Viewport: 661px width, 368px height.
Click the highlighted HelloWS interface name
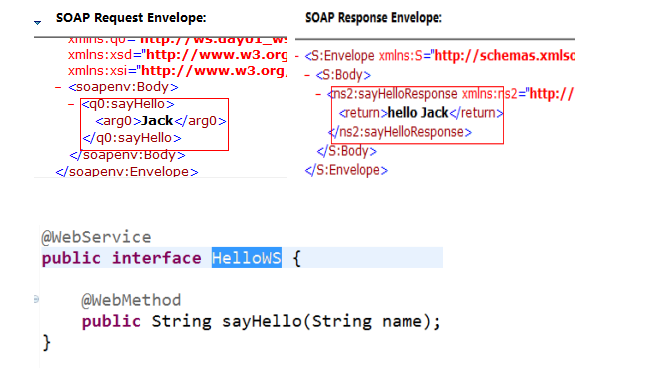coord(247,258)
